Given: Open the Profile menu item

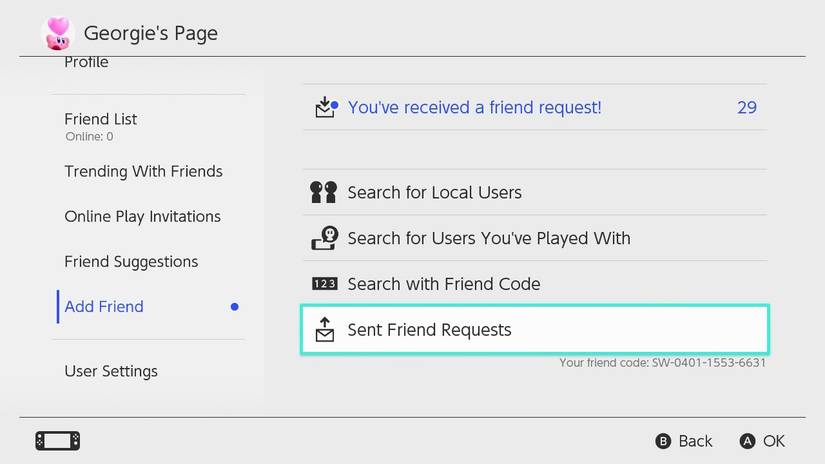Looking at the screenshot, I should pos(86,63).
